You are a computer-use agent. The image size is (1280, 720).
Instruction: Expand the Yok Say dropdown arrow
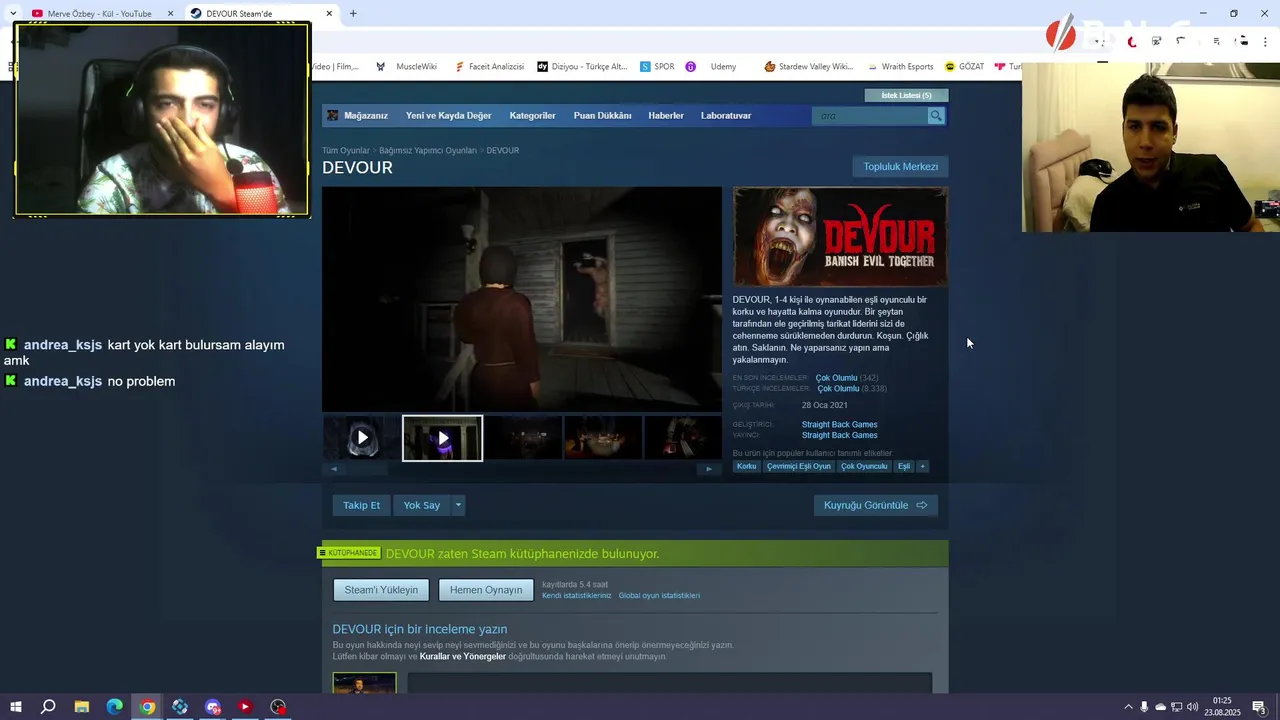[x=459, y=505]
